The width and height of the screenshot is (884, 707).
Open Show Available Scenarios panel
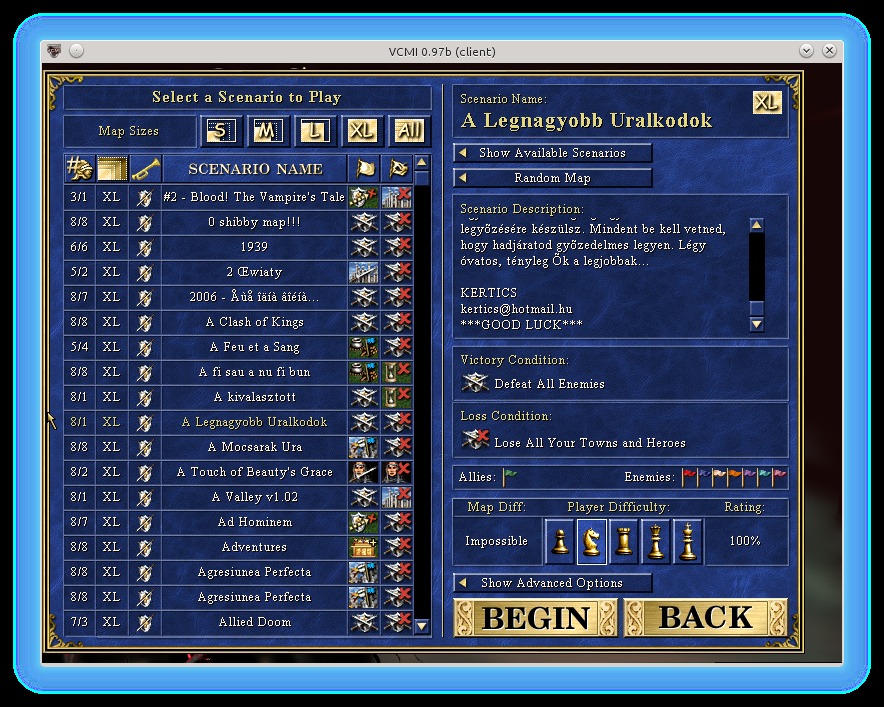coord(552,153)
